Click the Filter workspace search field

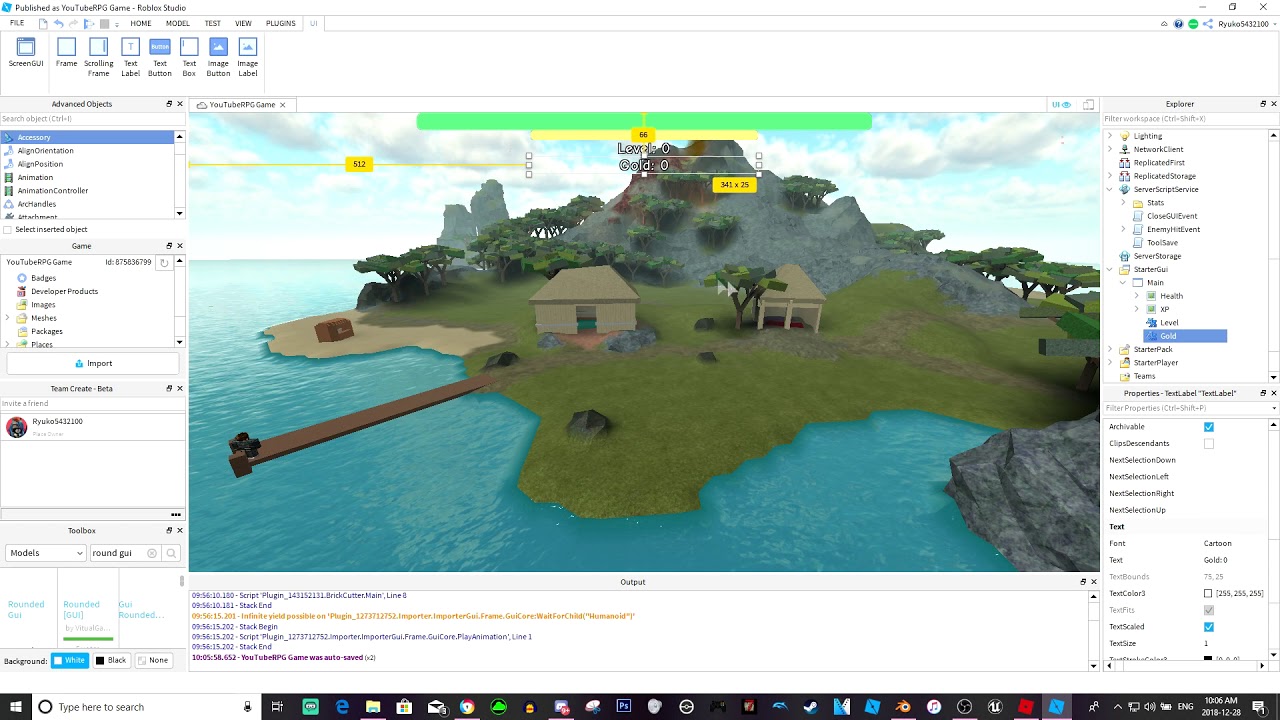[1190, 119]
